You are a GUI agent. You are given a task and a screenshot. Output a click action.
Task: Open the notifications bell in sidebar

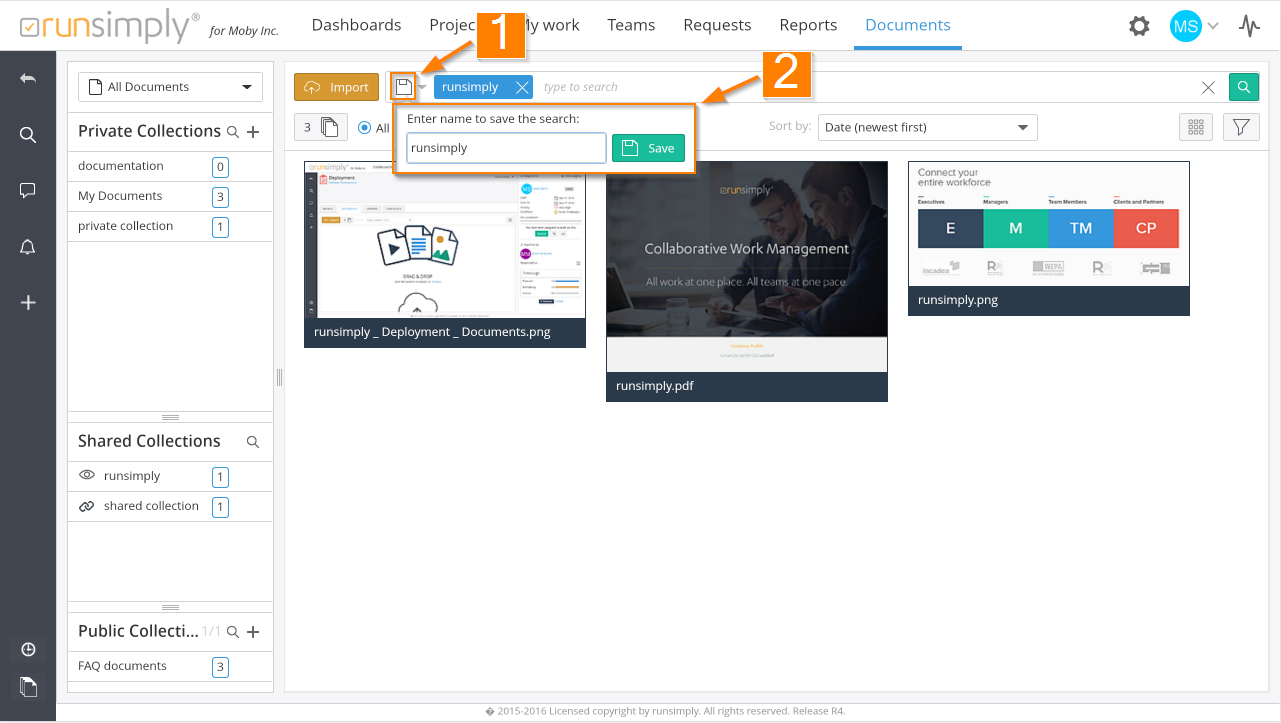(28, 247)
